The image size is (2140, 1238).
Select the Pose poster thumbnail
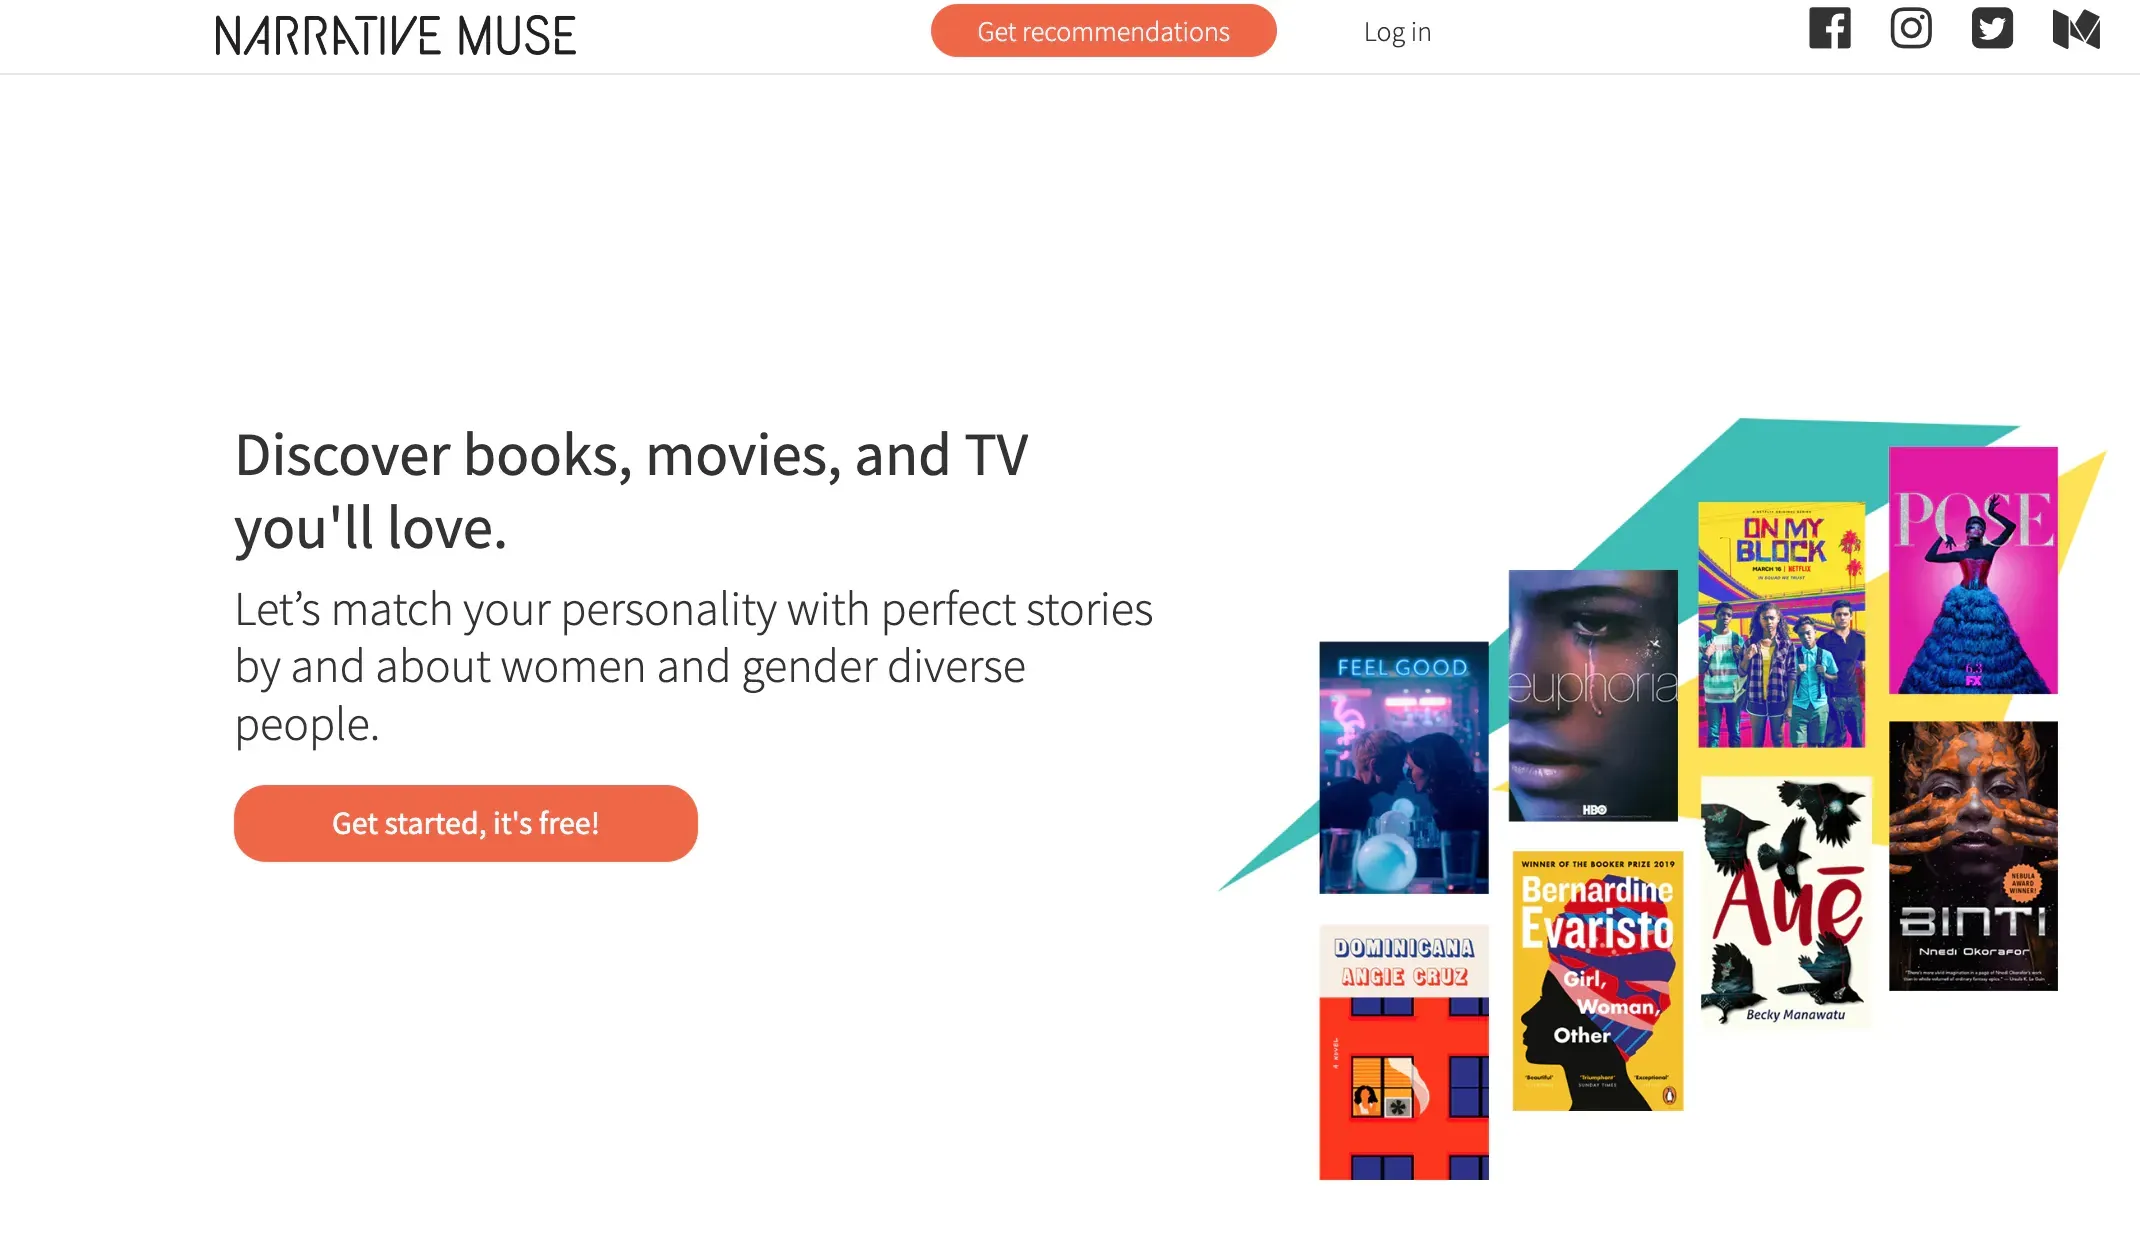point(1972,570)
